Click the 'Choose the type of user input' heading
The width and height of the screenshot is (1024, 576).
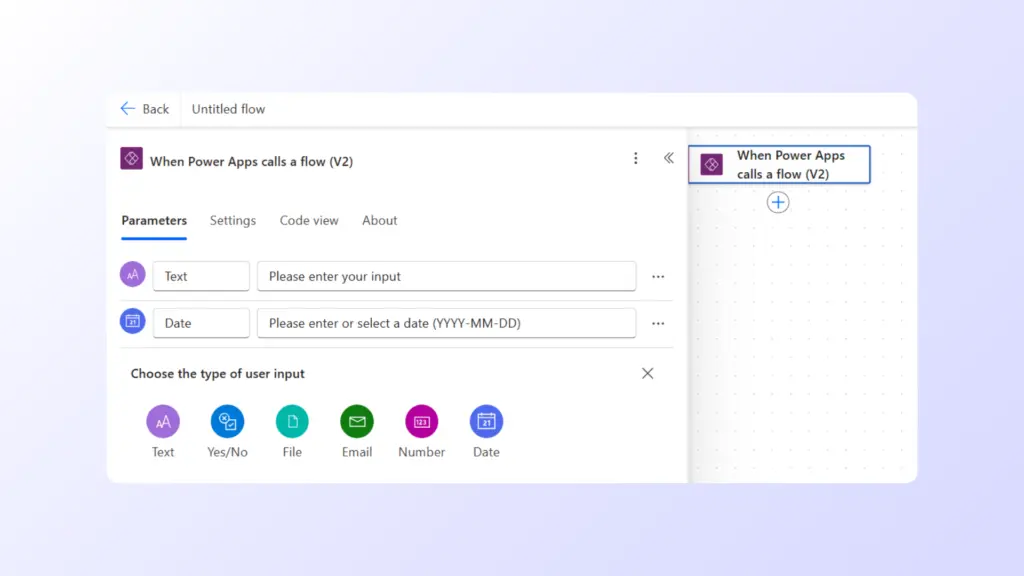[217, 374]
